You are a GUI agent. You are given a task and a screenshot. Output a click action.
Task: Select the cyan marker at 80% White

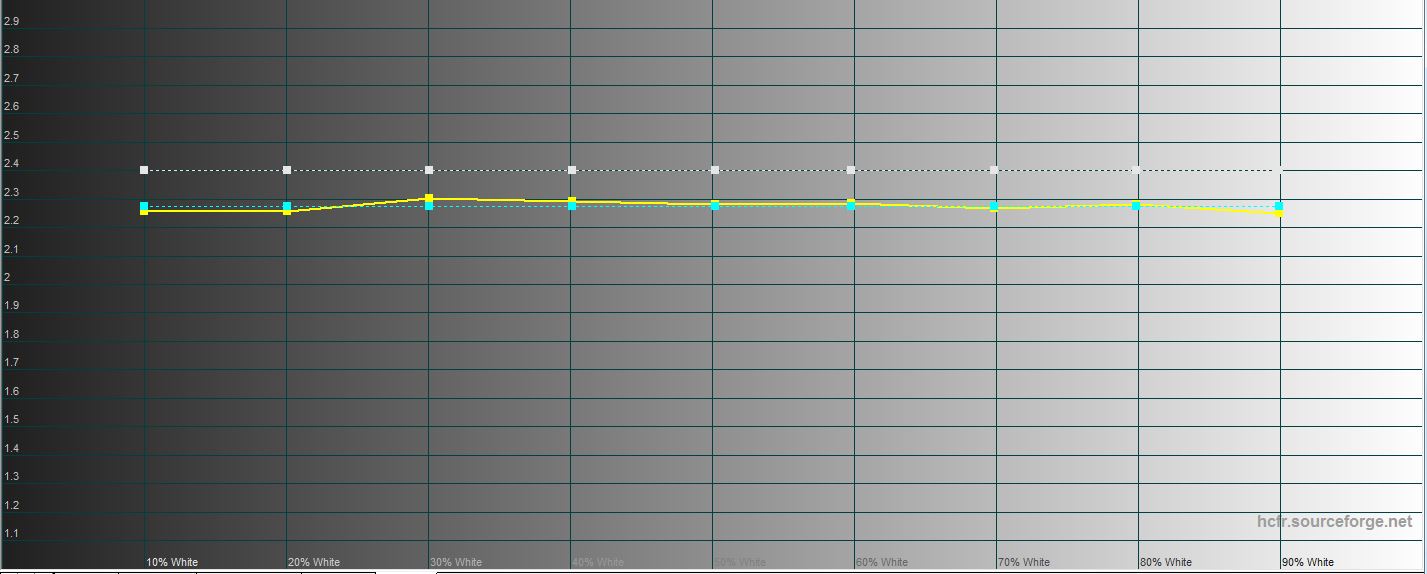(1136, 206)
